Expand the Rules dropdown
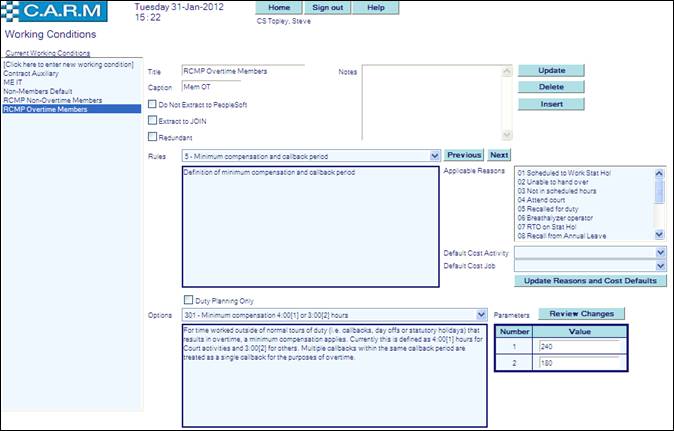674x431 pixels. (434, 156)
